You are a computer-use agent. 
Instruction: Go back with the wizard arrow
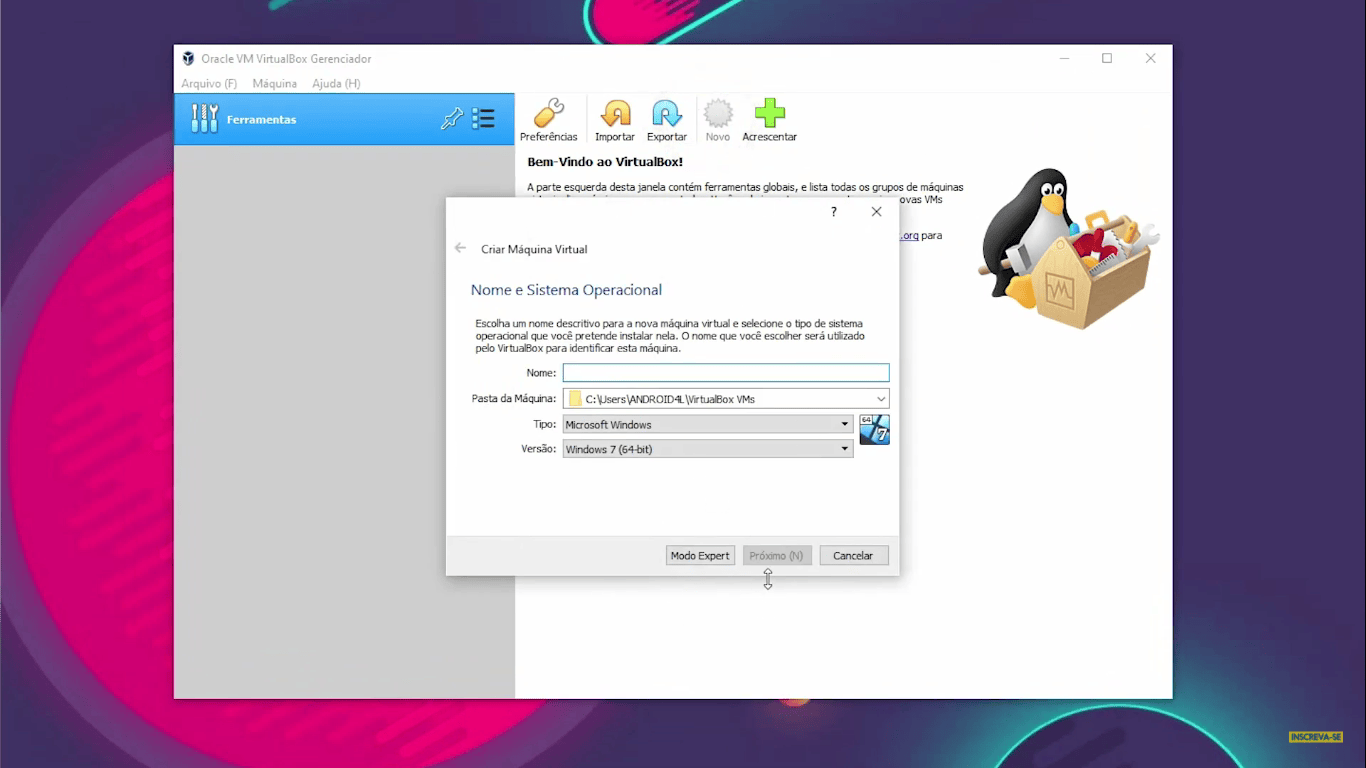tap(460, 248)
